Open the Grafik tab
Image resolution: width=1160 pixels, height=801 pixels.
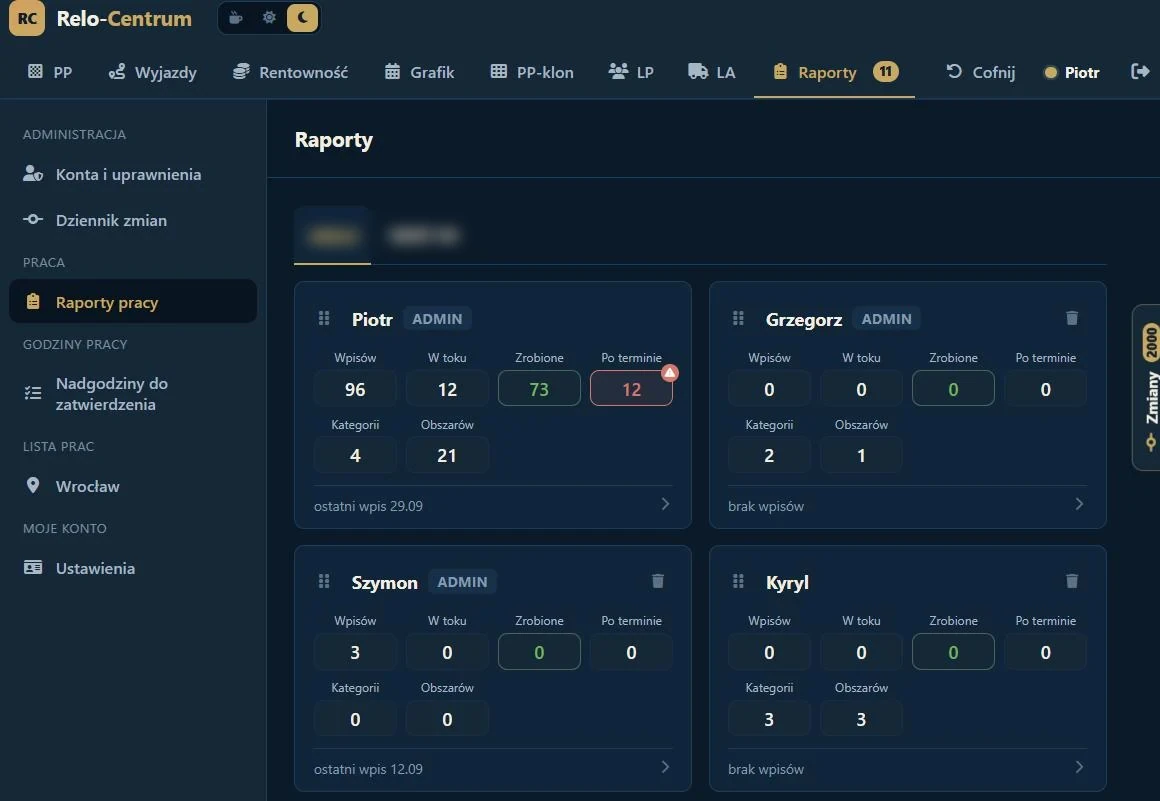(419, 72)
